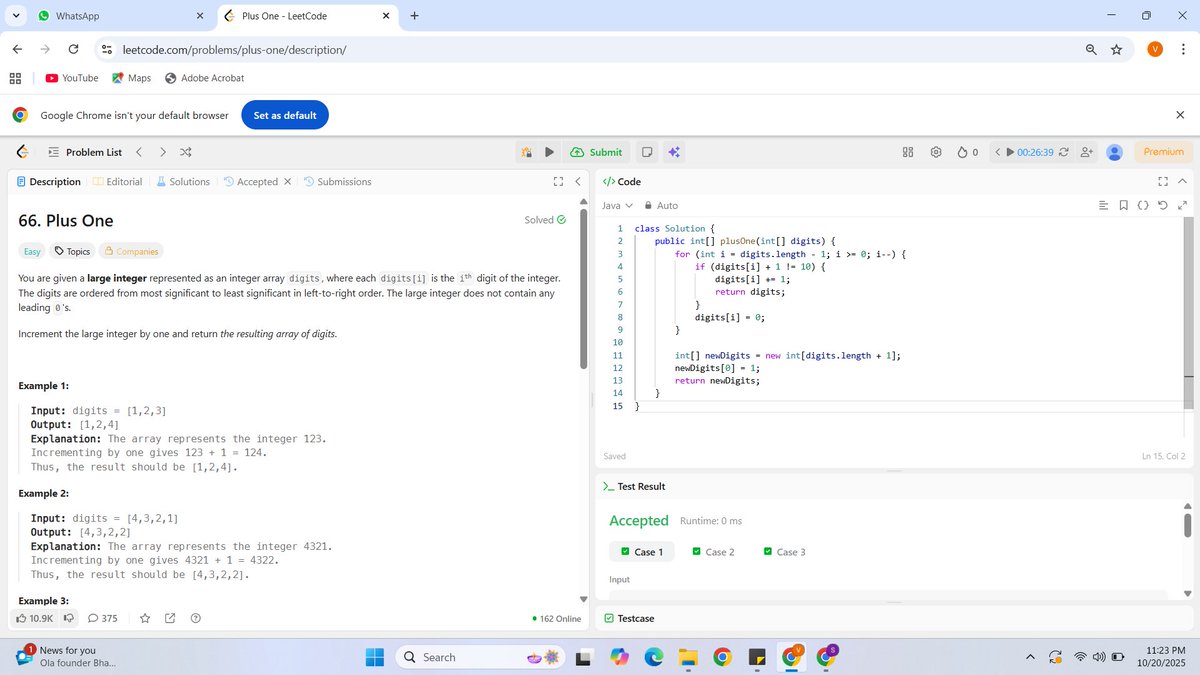Open the Java language dropdown
Viewport: 1200px width, 675px height.
[617, 205]
